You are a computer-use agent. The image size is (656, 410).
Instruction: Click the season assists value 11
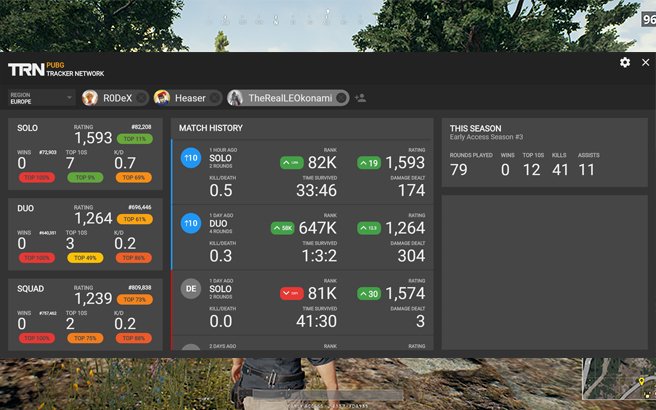click(586, 169)
